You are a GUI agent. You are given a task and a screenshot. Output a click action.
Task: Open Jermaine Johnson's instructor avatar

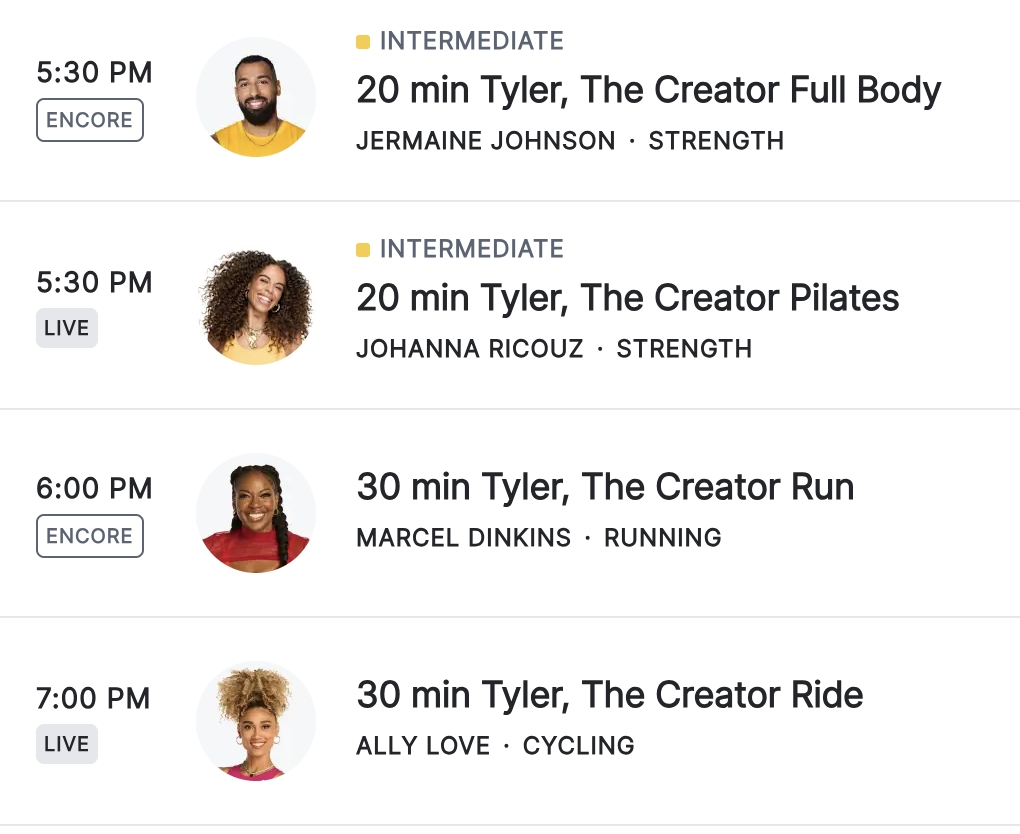[x=256, y=98]
